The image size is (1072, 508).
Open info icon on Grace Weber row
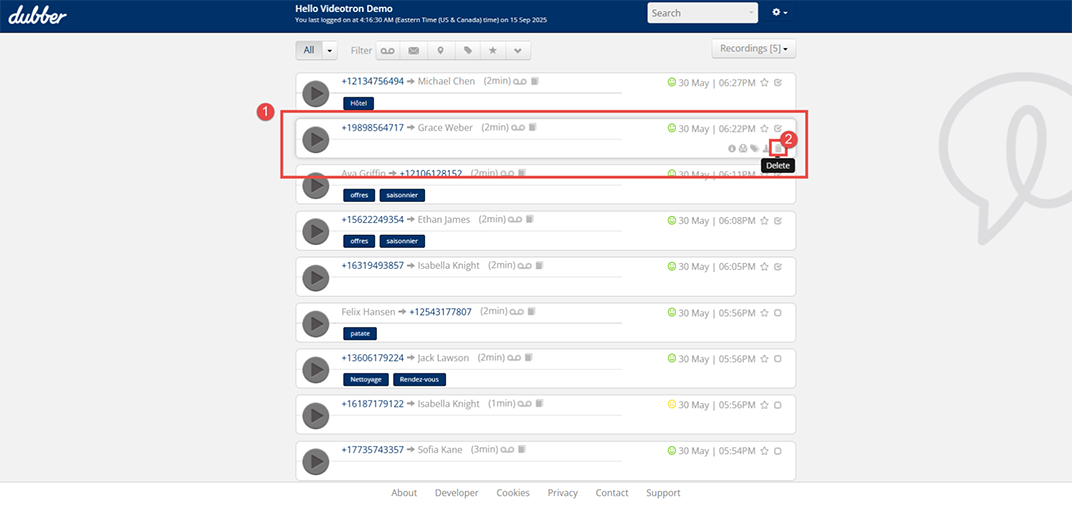732,148
